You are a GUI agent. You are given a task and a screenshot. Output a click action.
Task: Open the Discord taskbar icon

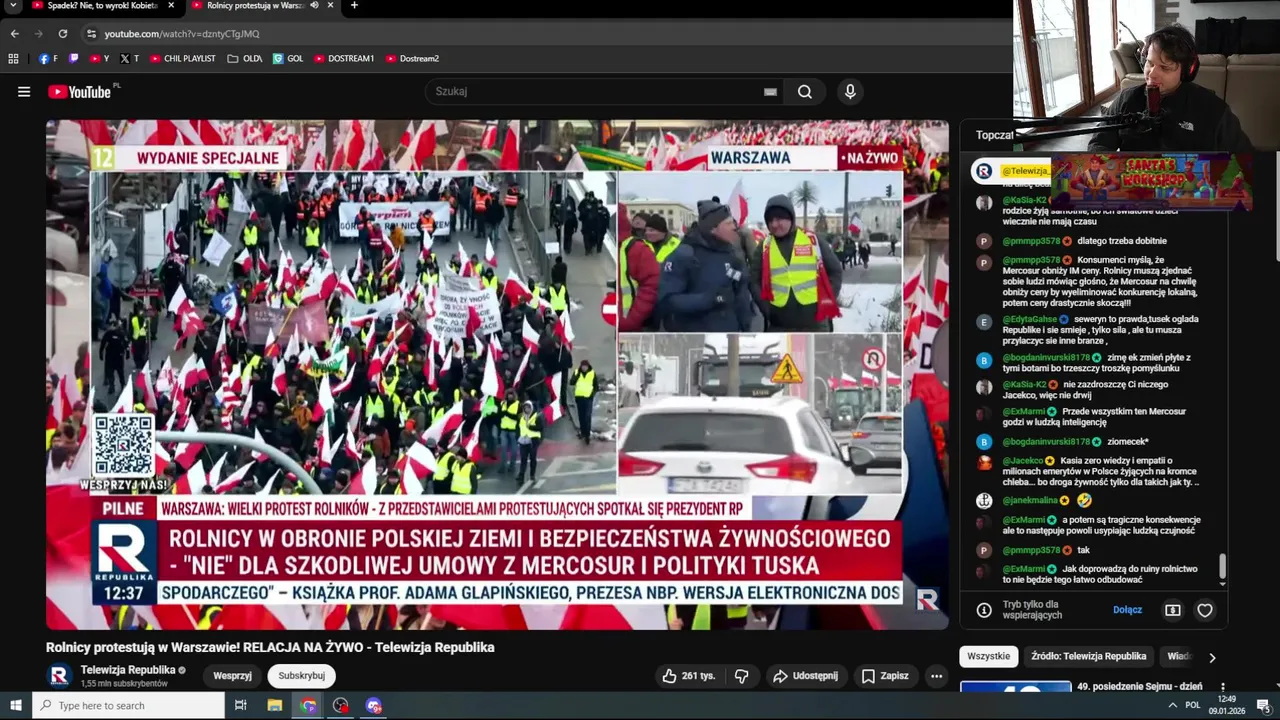point(374,705)
